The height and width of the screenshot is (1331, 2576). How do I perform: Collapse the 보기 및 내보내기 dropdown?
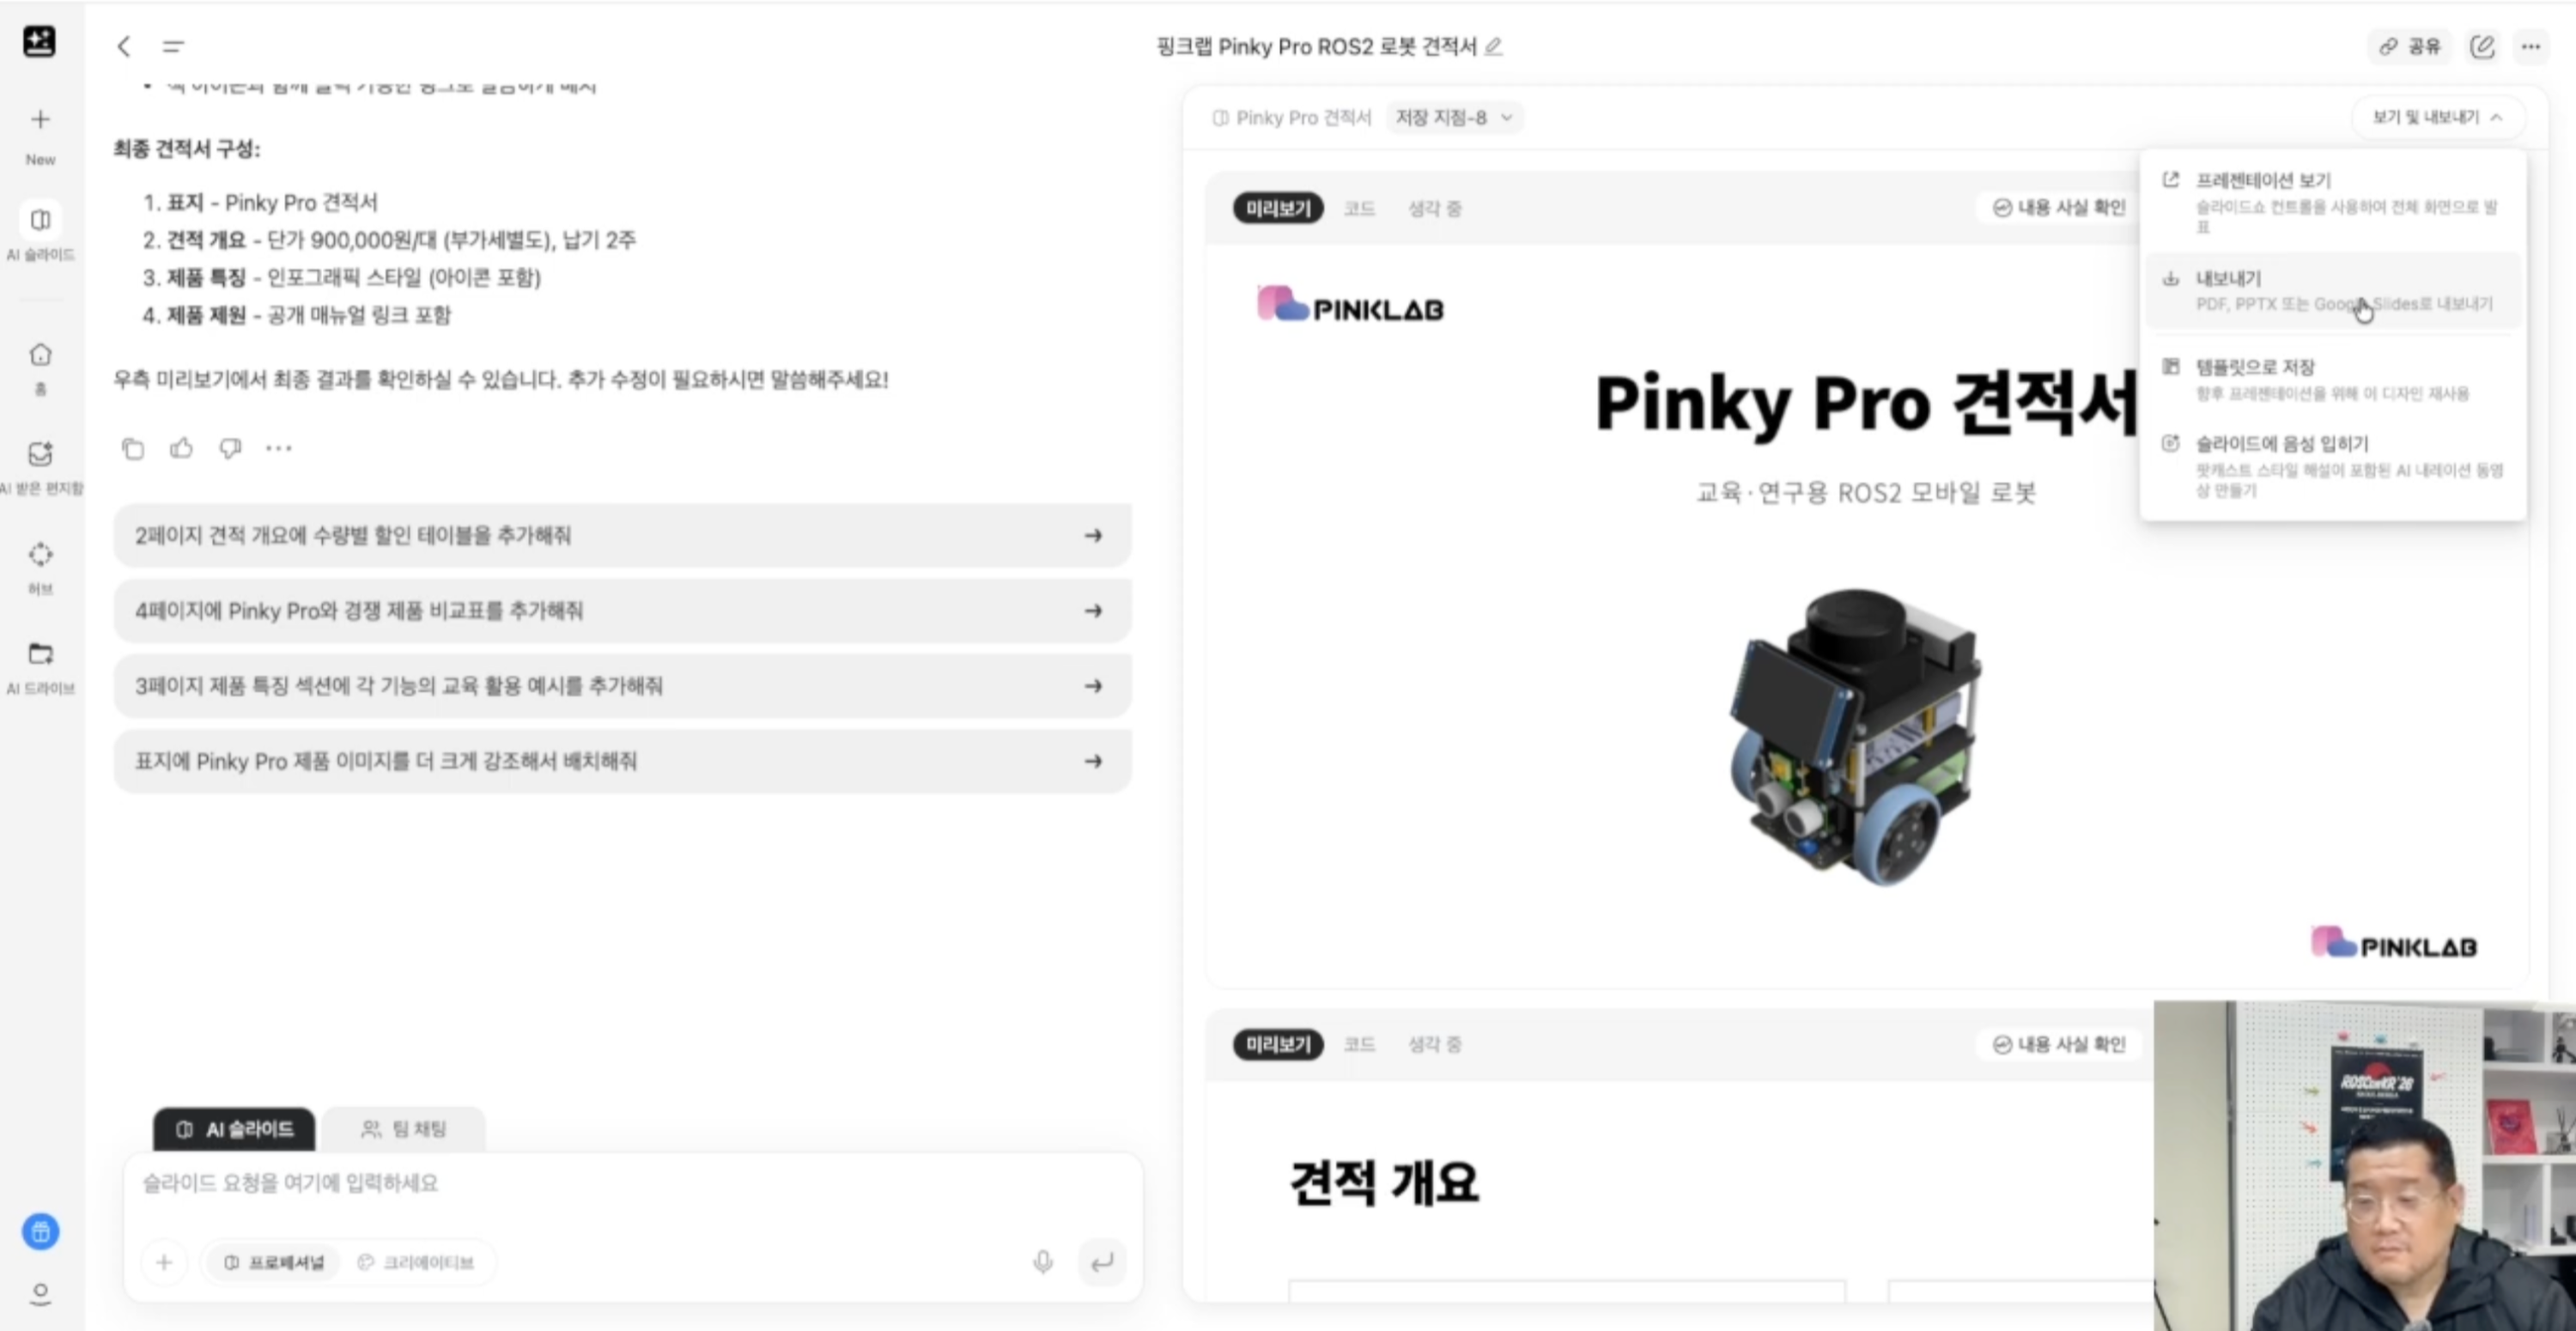click(2437, 118)
